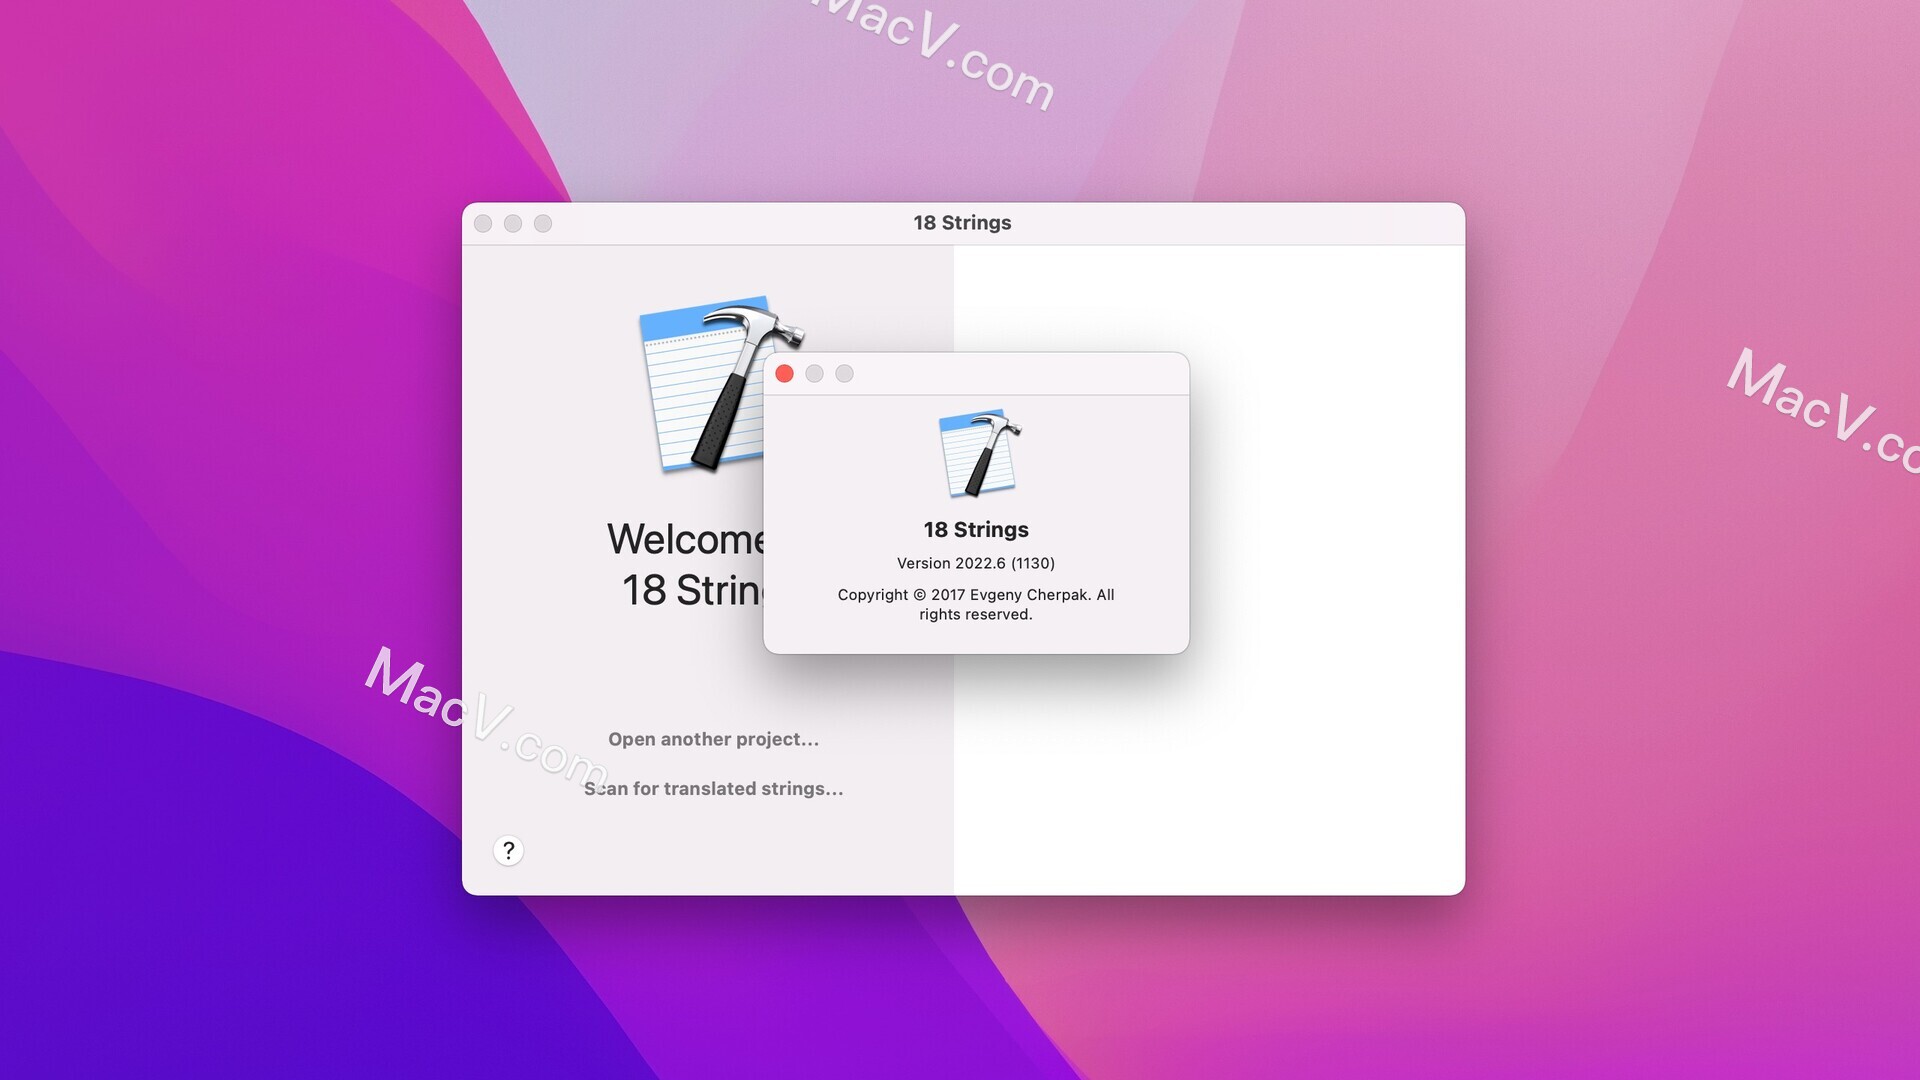Click the 18 Strings name in About dialog

coord(976,529)
